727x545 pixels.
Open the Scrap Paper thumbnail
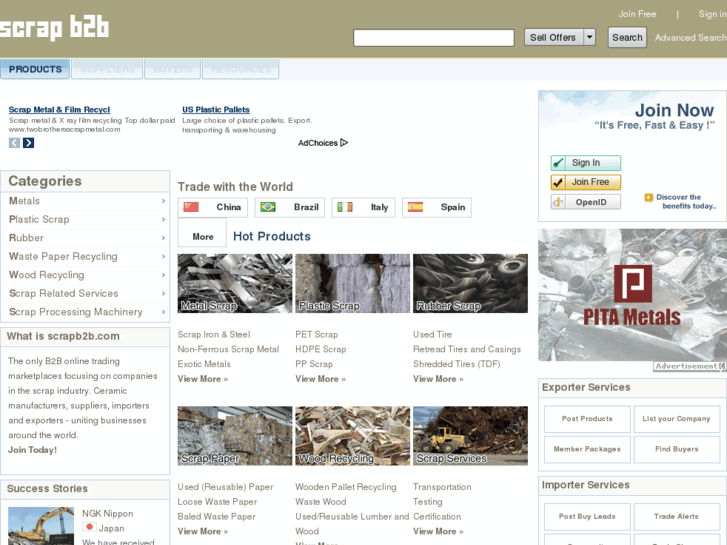point(235,436)
